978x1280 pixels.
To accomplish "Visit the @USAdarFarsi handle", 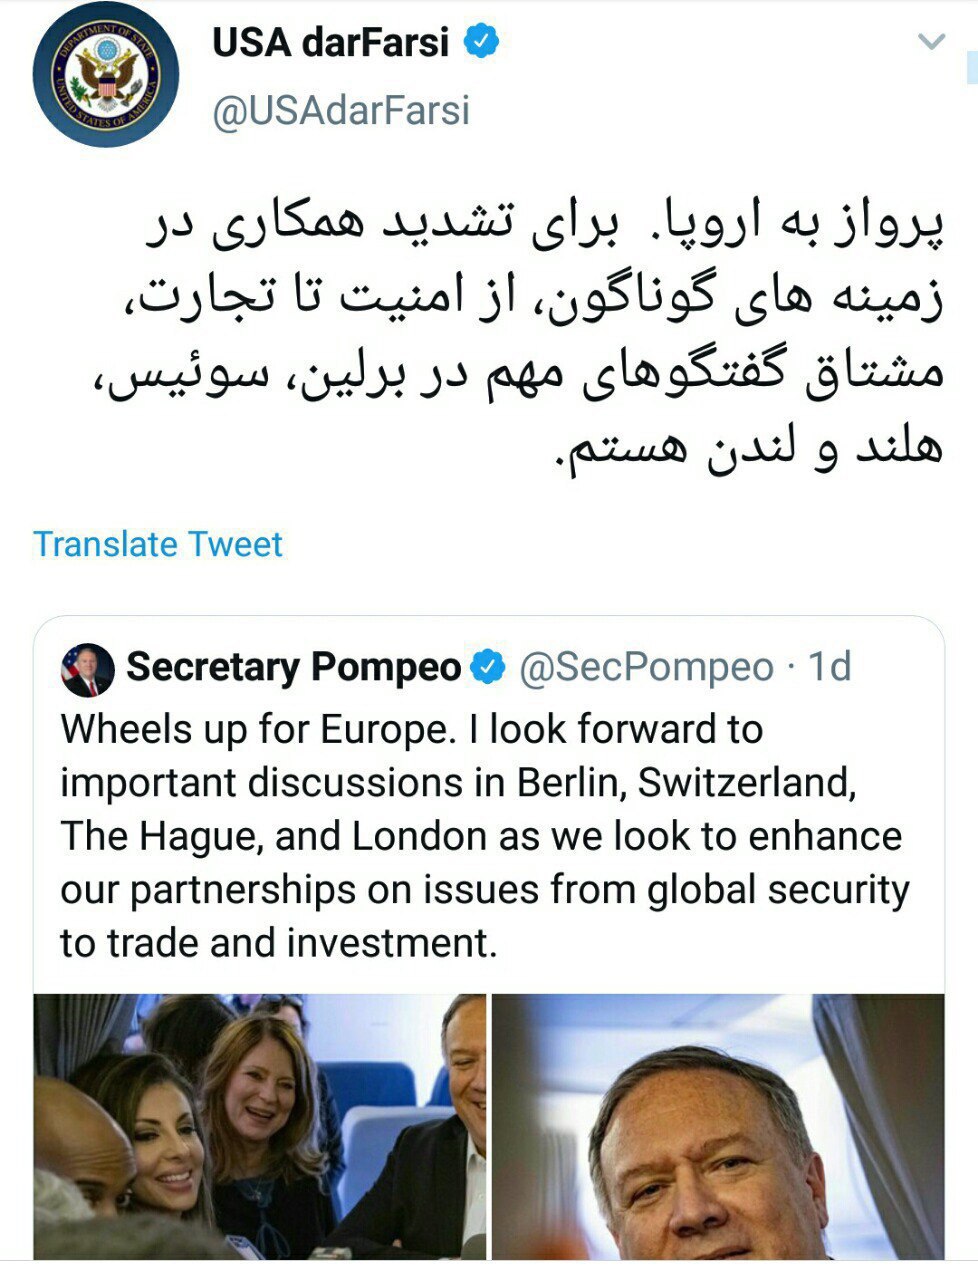I will pos(341,110).
